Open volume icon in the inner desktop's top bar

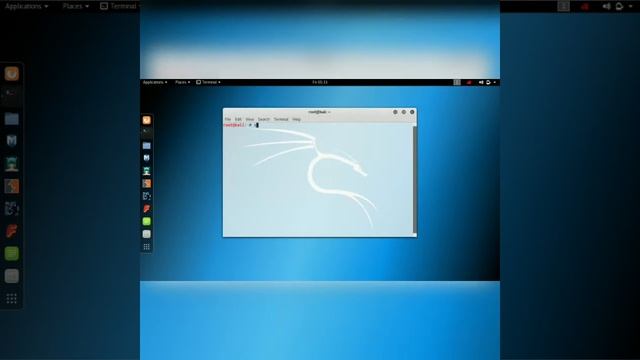(481, 82)
